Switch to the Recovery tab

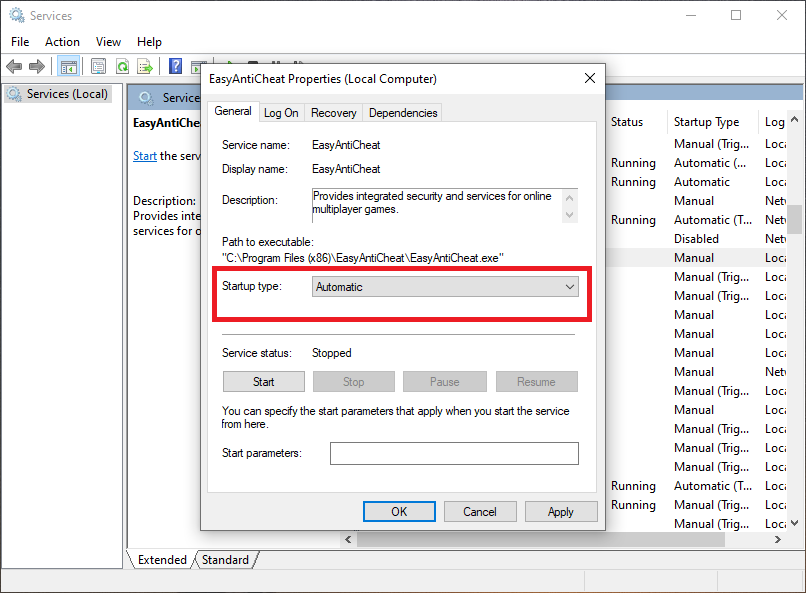[334, 113]
